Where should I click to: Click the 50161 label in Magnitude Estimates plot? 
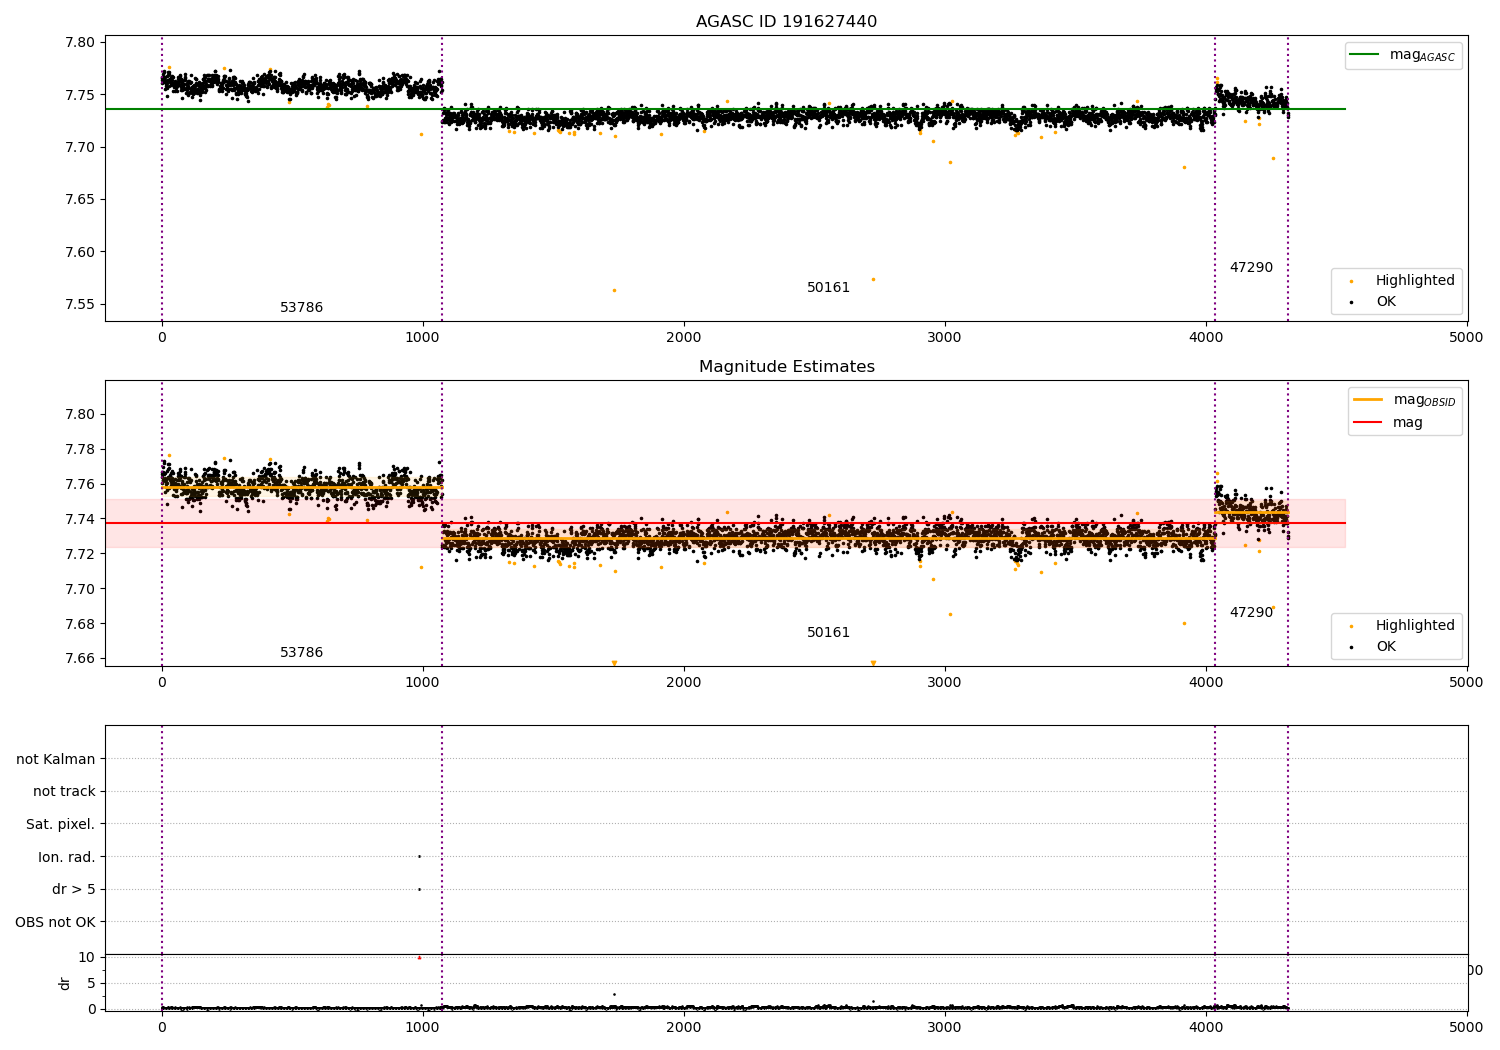point(828,633)
